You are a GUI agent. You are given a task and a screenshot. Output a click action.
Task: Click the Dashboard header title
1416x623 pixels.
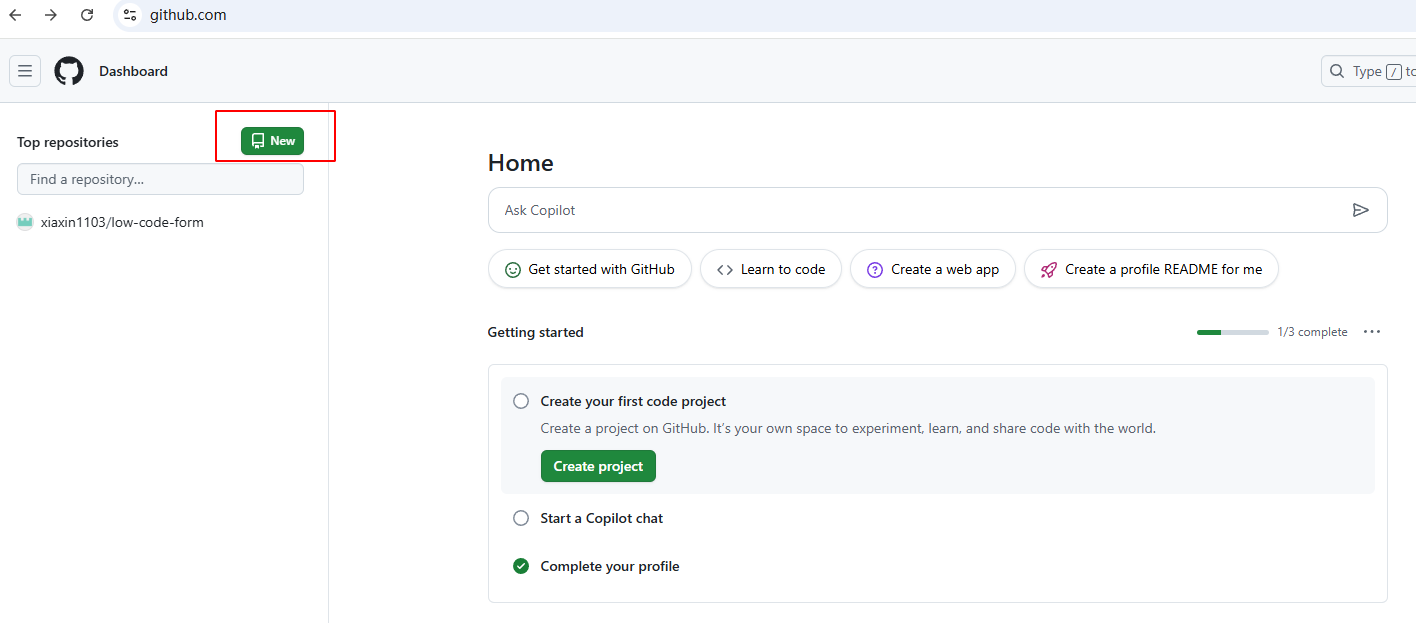[x=133, y=71]
